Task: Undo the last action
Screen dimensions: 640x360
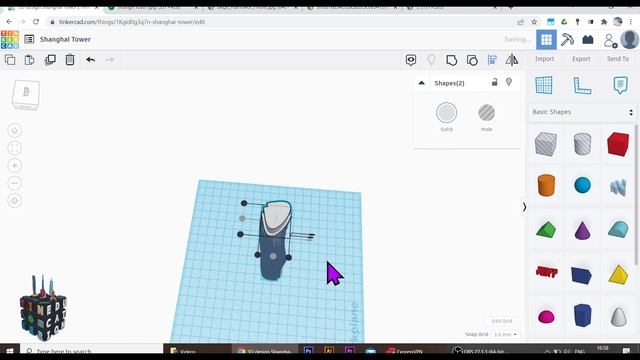Action: pos(91,60)
